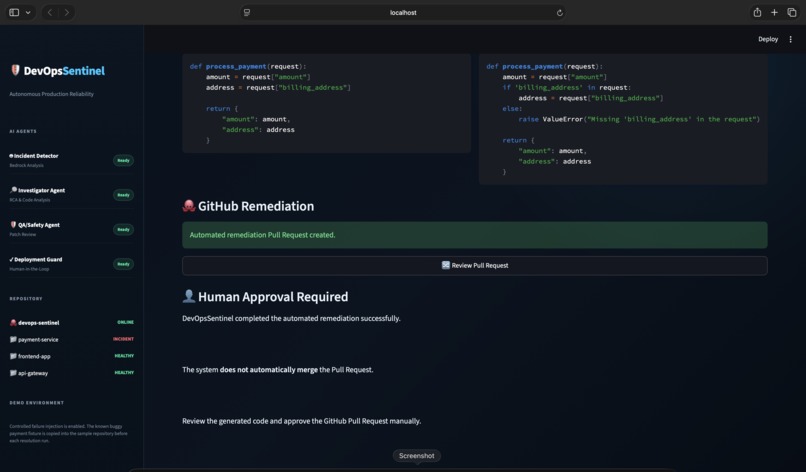
Task: Click the HEALTHY status for api-gateway
Action: click(124, 373)
